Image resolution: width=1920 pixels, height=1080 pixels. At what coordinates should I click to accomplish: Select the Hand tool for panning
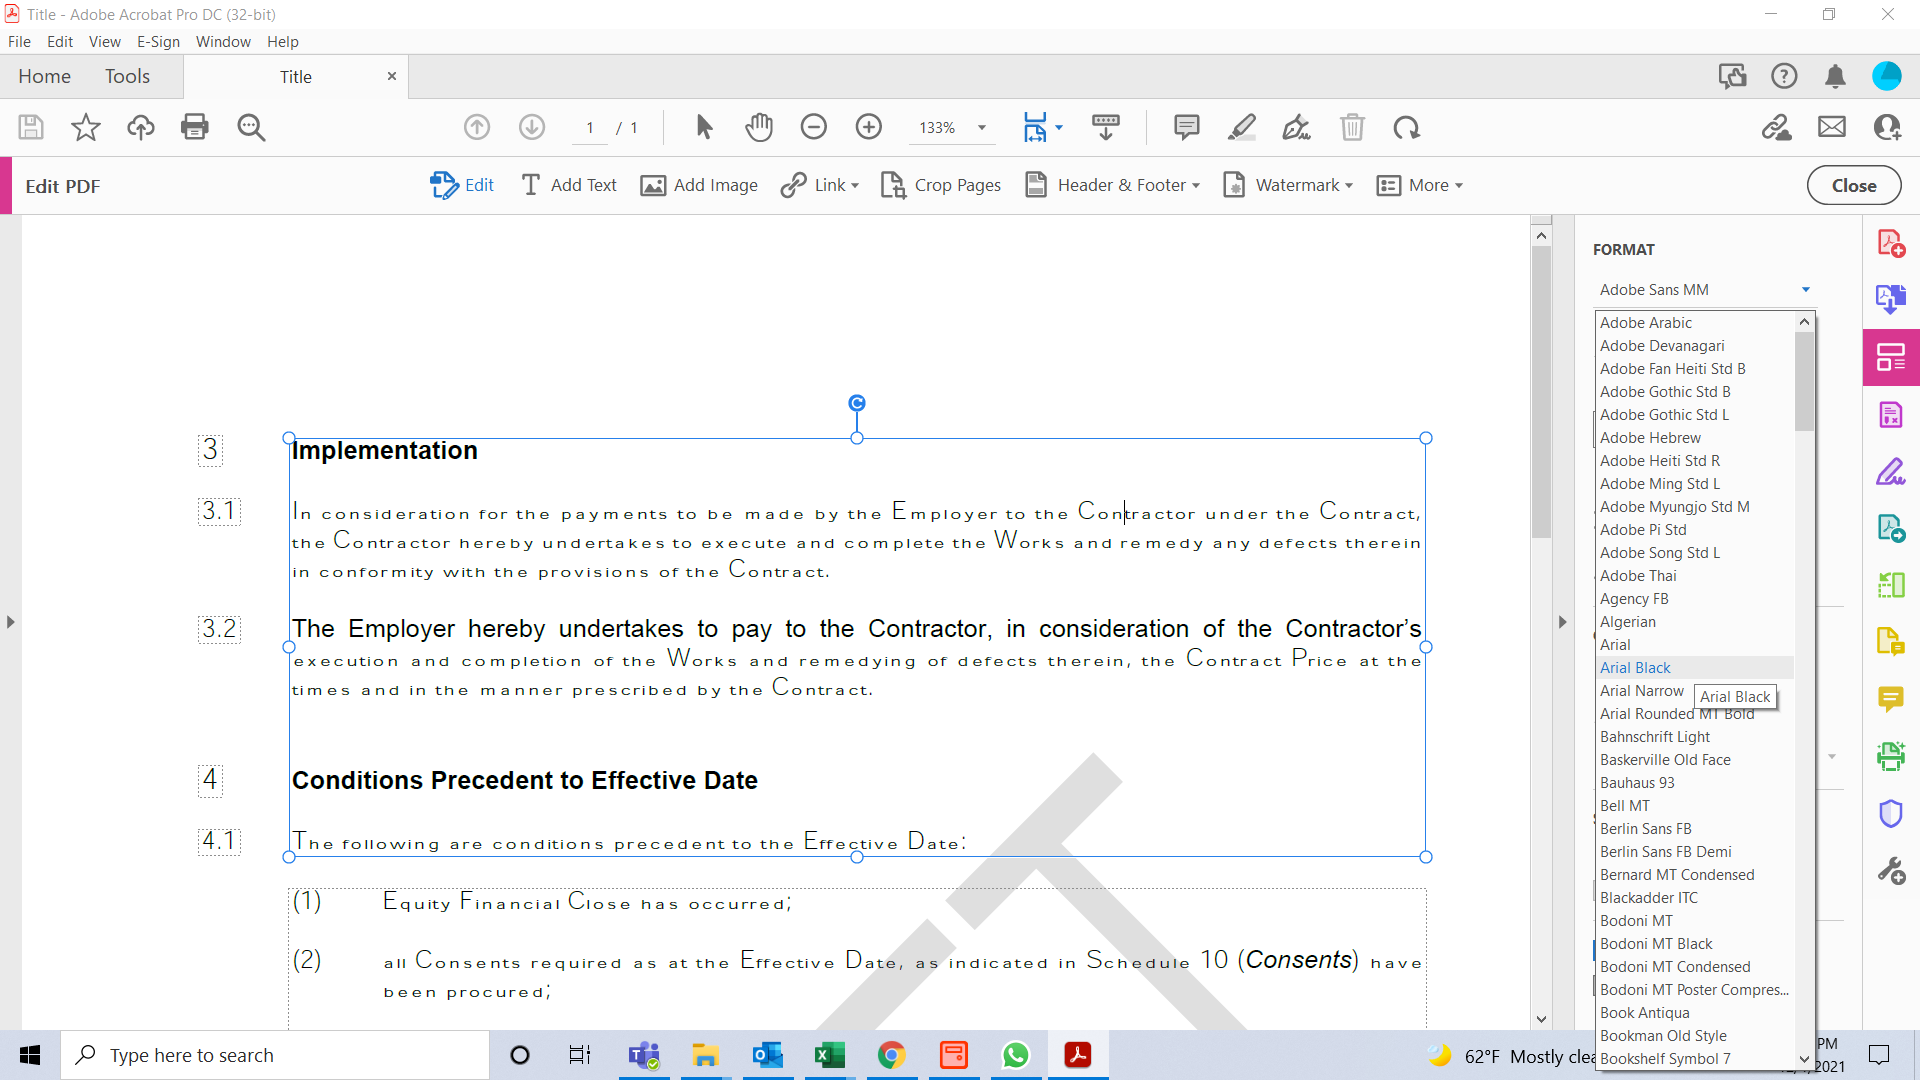(x=759, y=127)
